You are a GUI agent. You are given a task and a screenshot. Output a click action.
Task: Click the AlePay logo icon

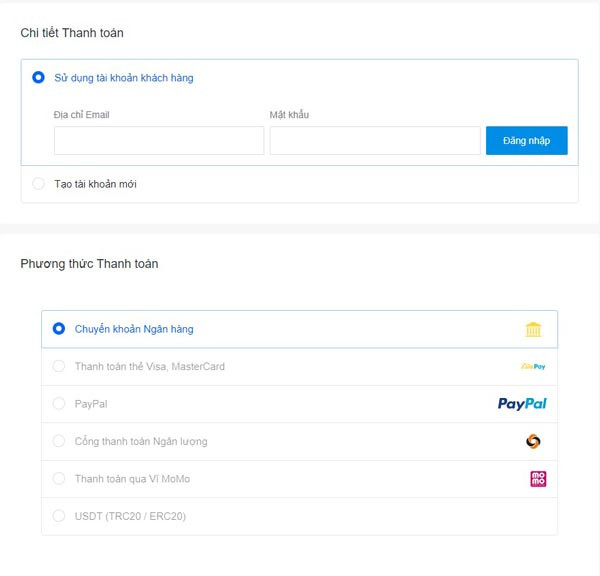click(533, 367)
